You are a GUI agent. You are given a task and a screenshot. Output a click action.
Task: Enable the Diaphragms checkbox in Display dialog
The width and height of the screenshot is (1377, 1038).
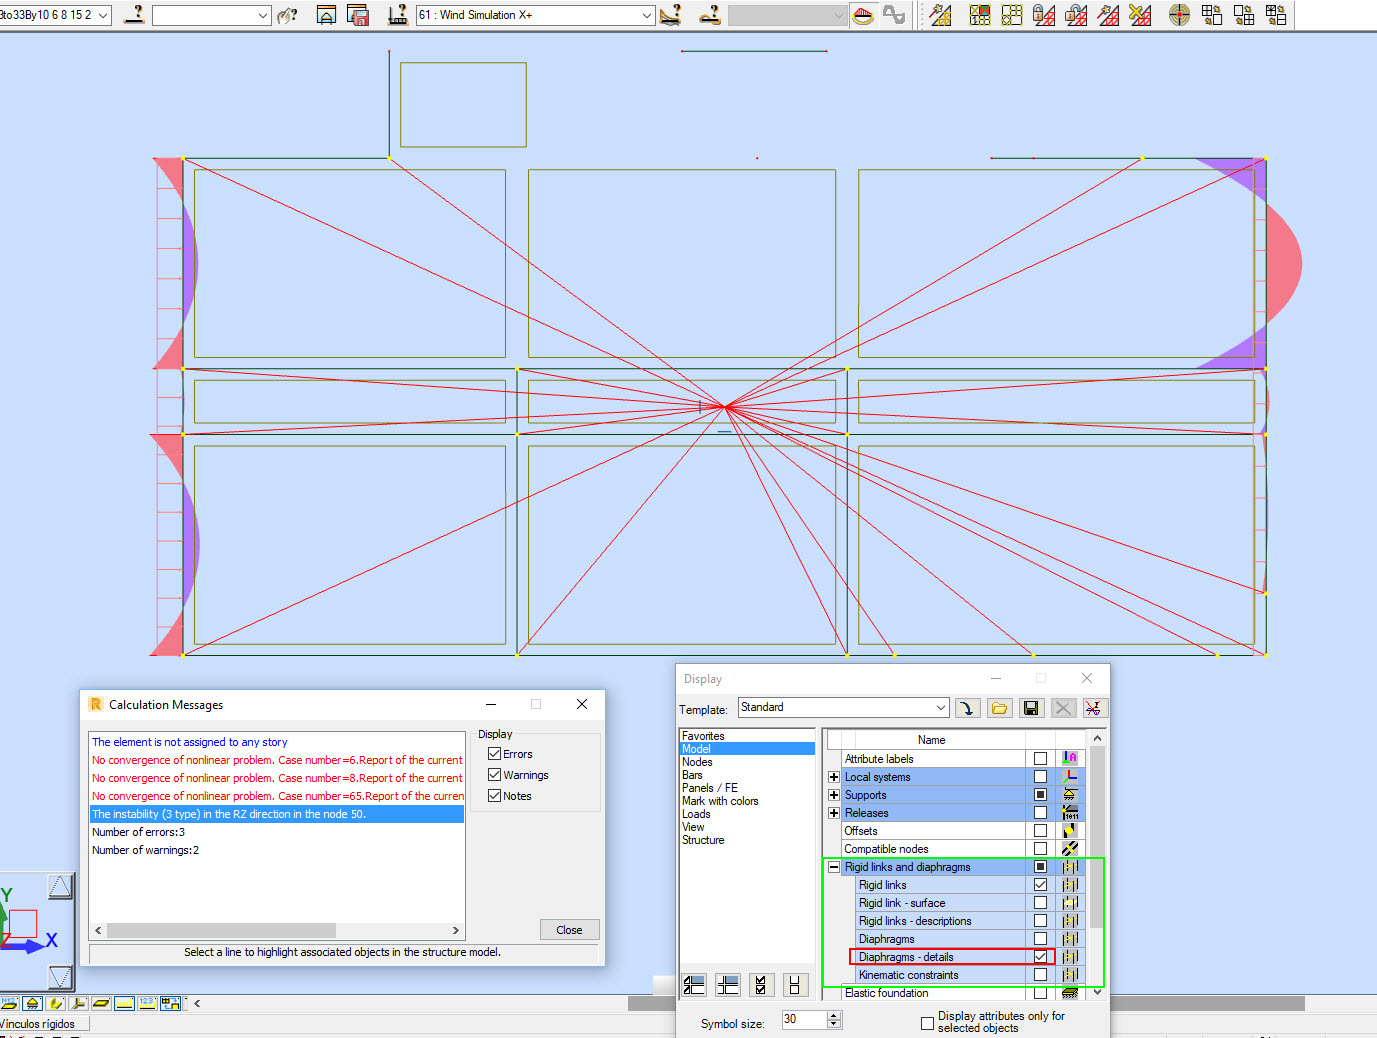pos(1040,938)
